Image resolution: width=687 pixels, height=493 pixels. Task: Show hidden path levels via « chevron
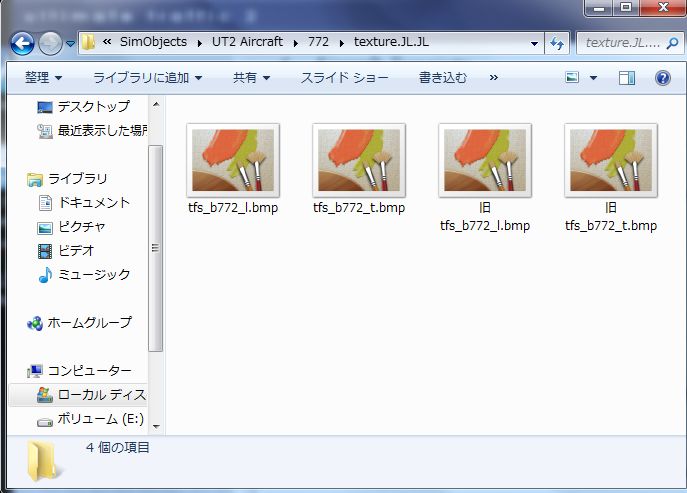click(107, 42)
